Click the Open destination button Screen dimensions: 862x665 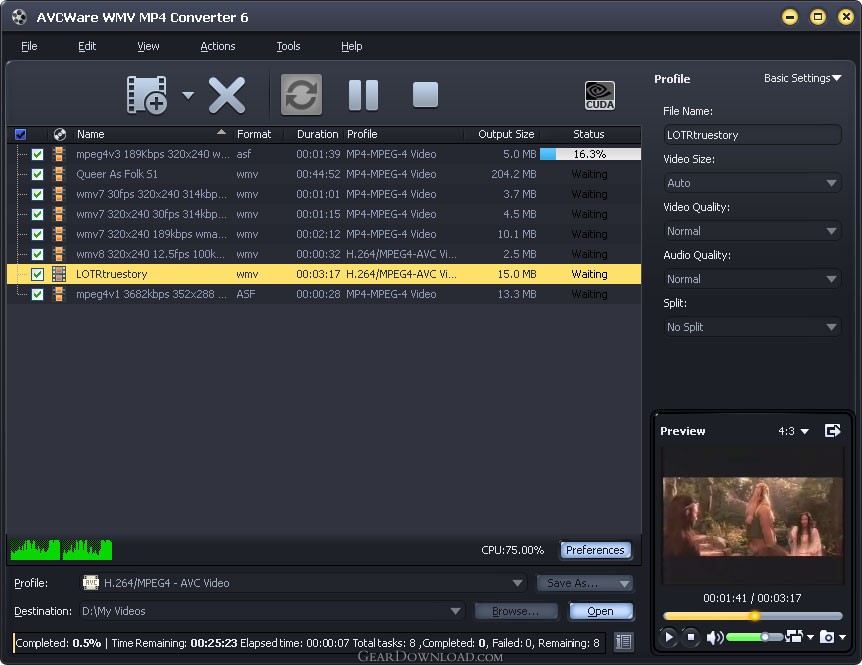600,611
